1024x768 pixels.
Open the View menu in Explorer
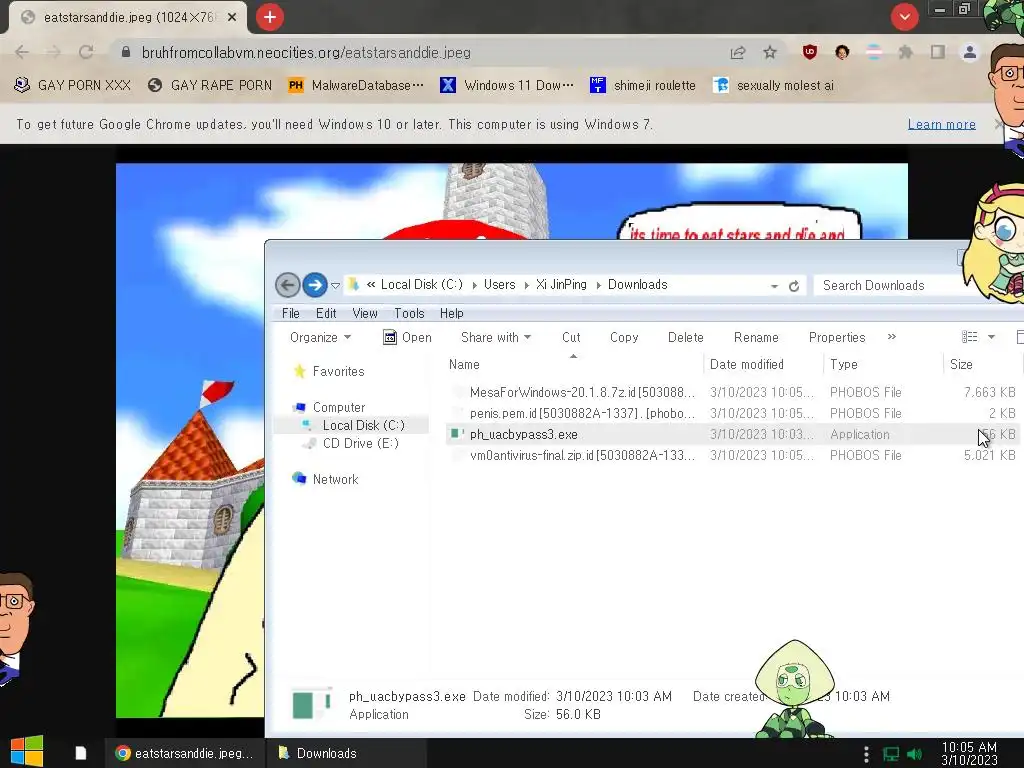click(365, 313)
